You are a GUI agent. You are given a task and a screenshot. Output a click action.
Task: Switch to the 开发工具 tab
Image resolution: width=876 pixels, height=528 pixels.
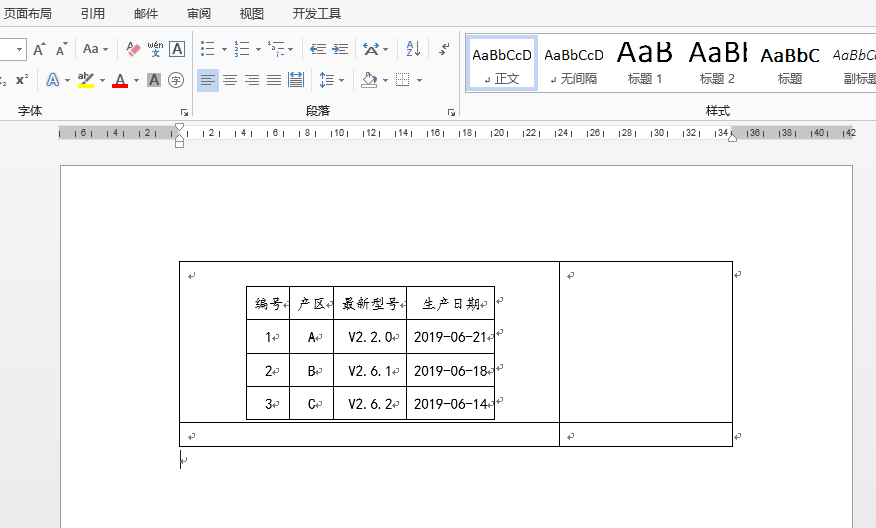point(317,13)
